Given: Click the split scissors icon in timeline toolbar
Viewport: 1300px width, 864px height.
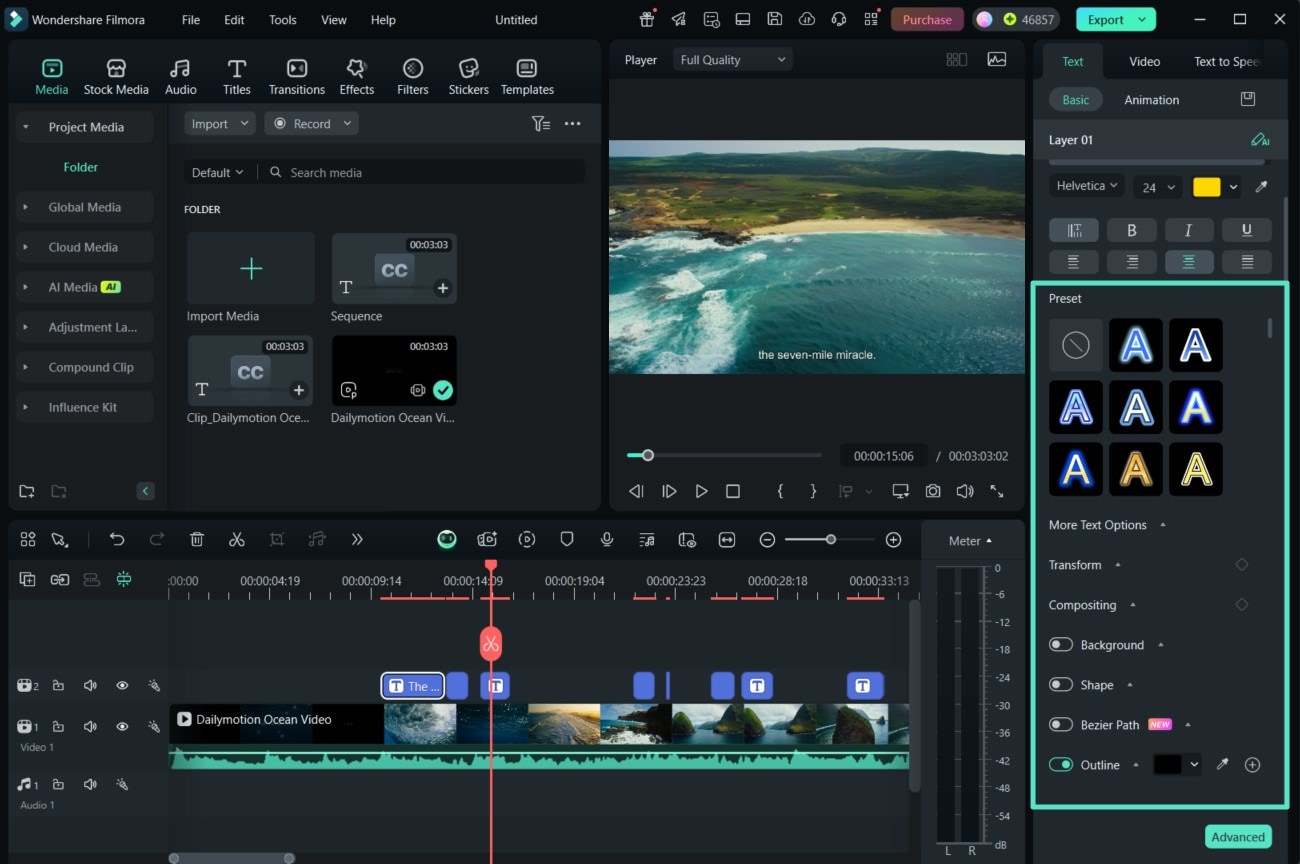Looking at the screenshot, I should (237, 539).
